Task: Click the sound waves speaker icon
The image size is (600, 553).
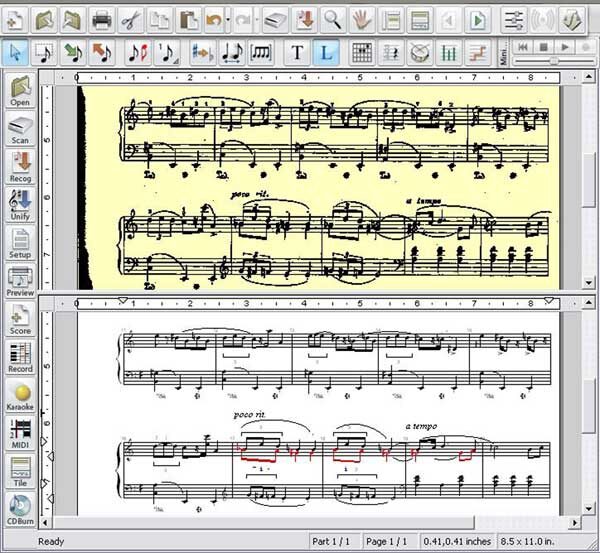Action: pyautogui.click(x=543, y=20)
